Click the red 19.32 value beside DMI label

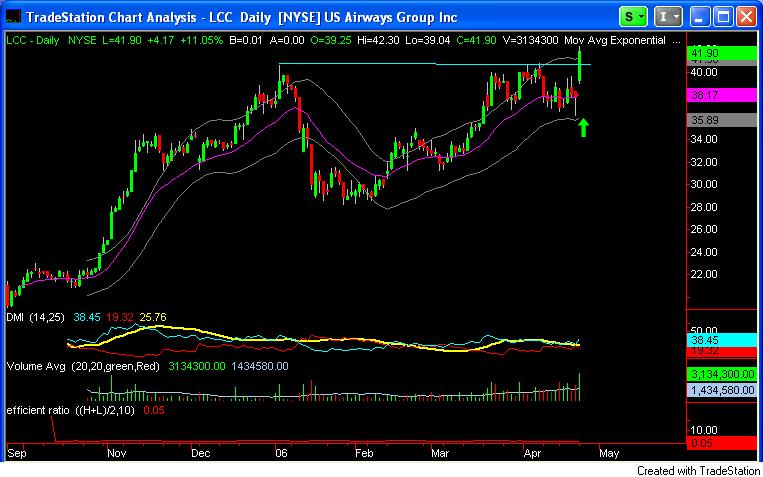(121, 317)
